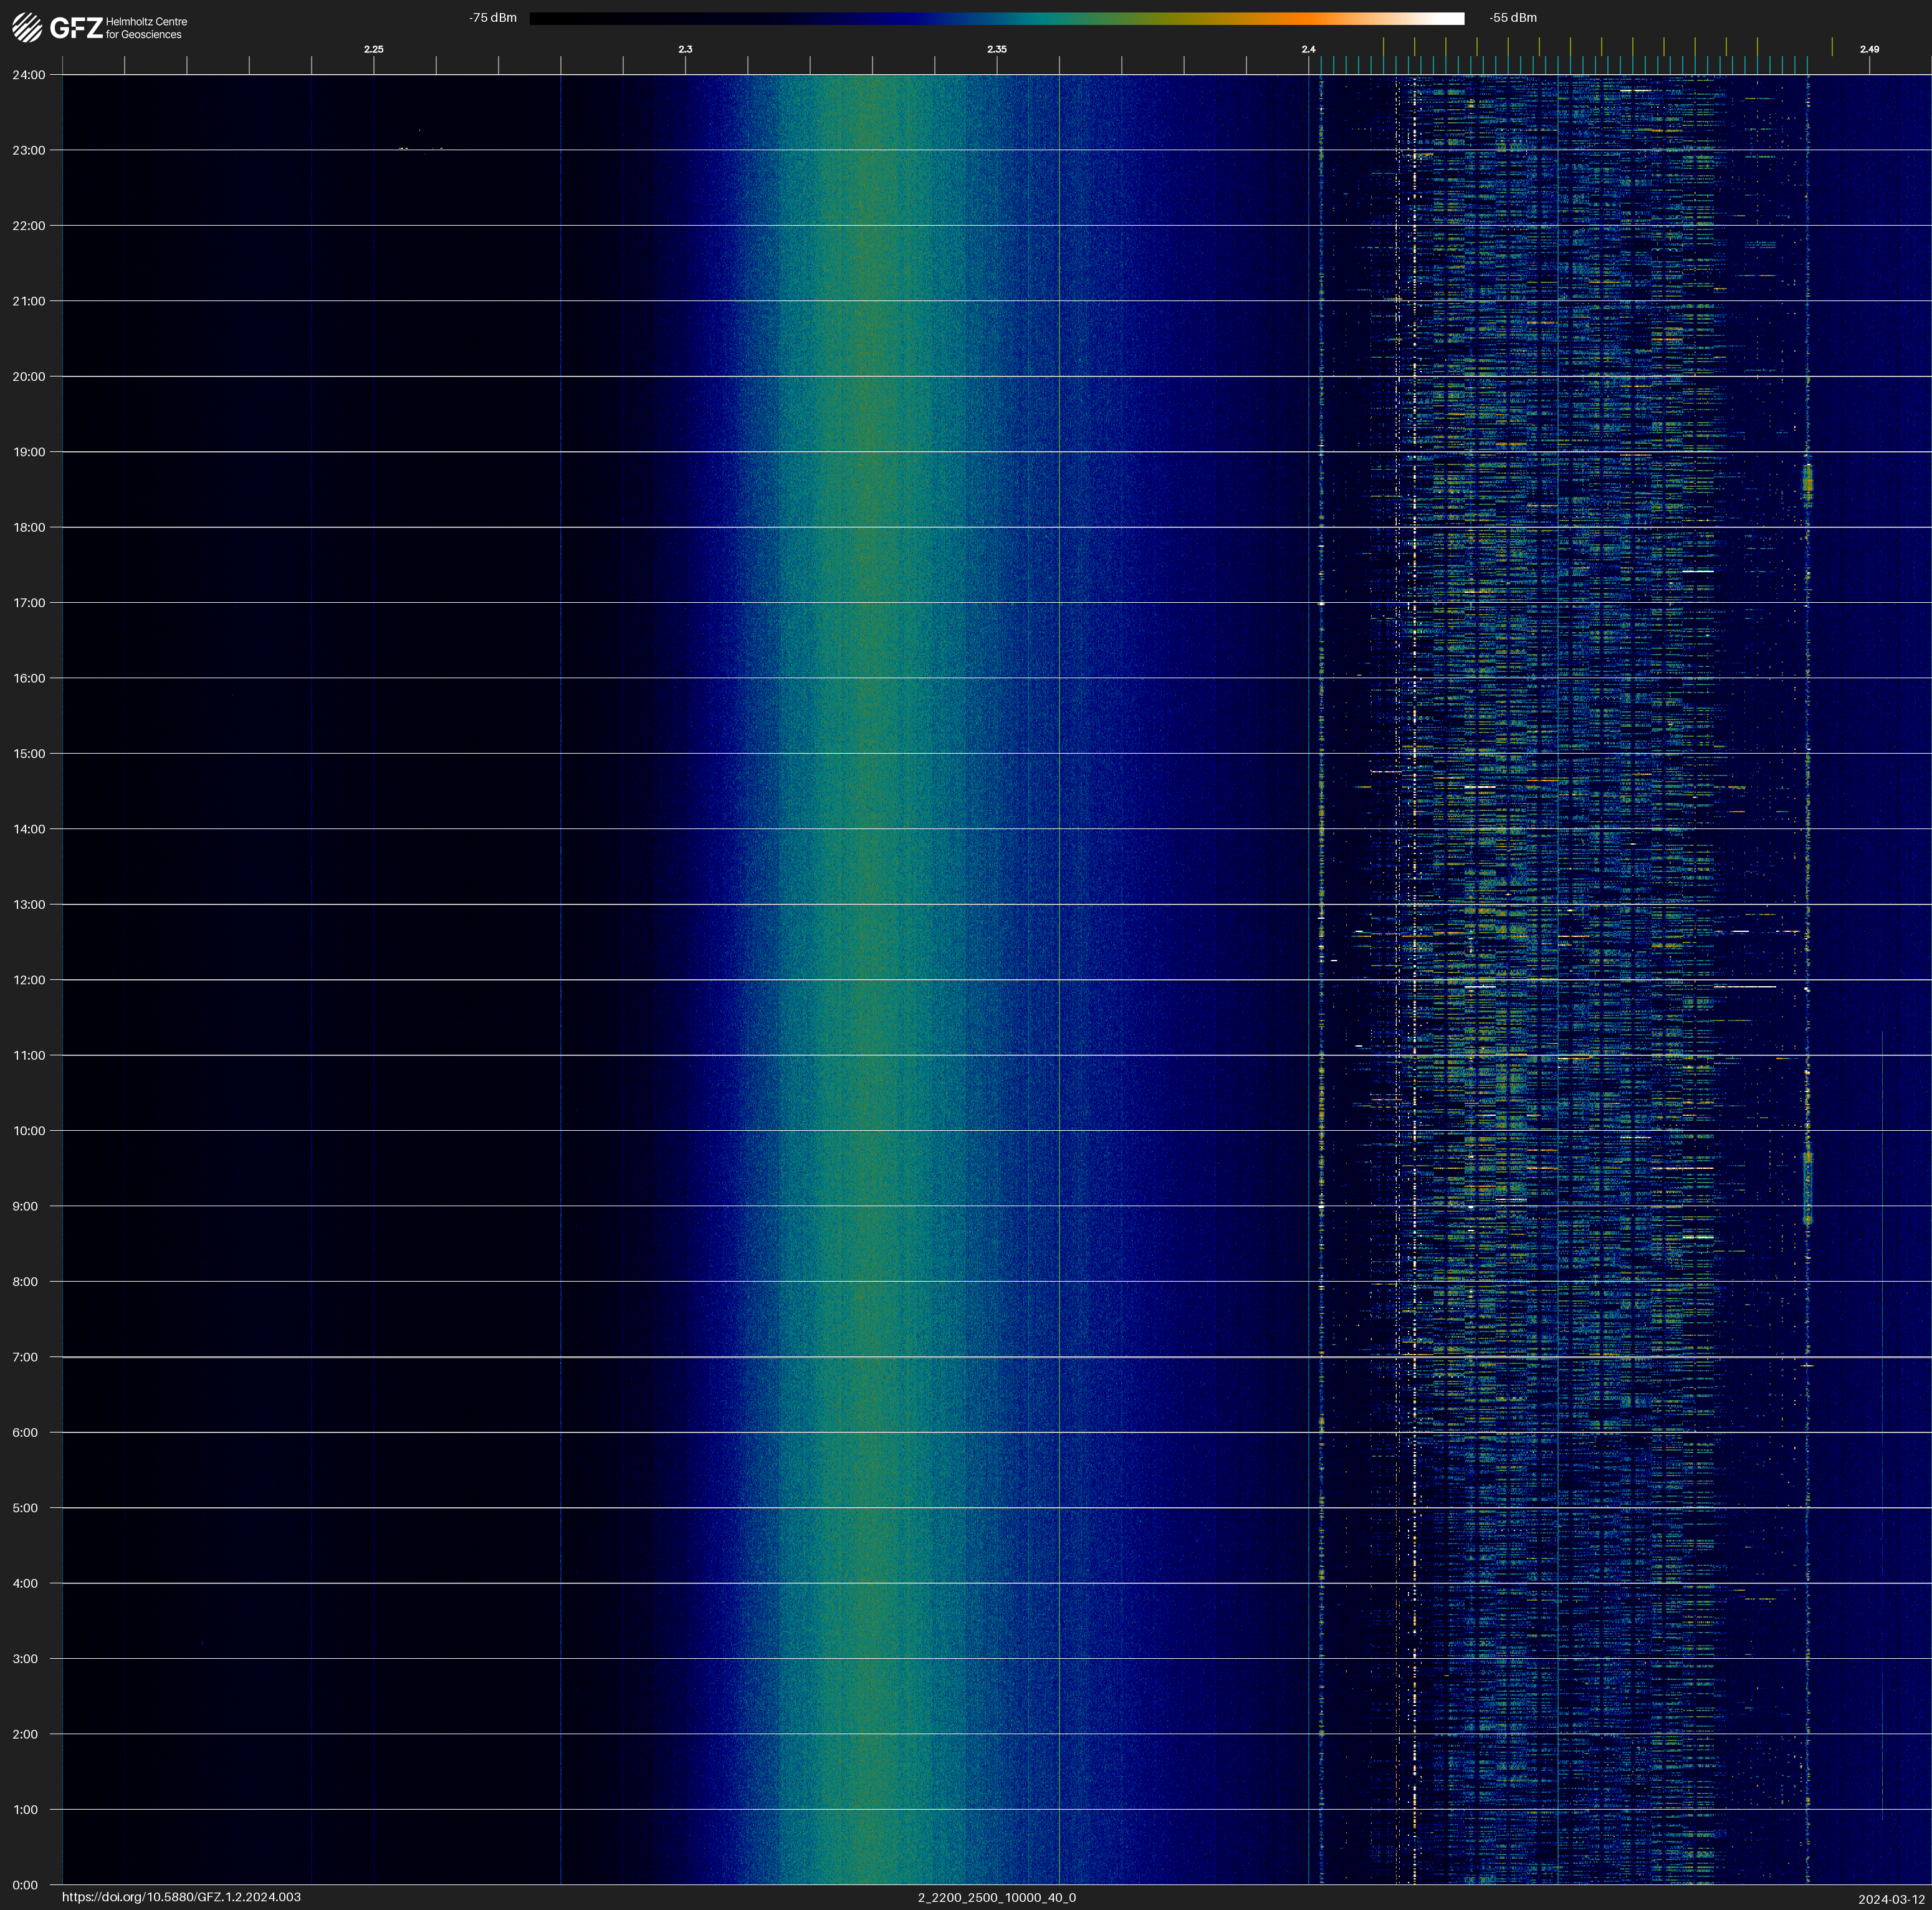Click the -75 dBm scale label
Image resolution: width=1932 pixels, height=1910 pixels.
(493, 18)
